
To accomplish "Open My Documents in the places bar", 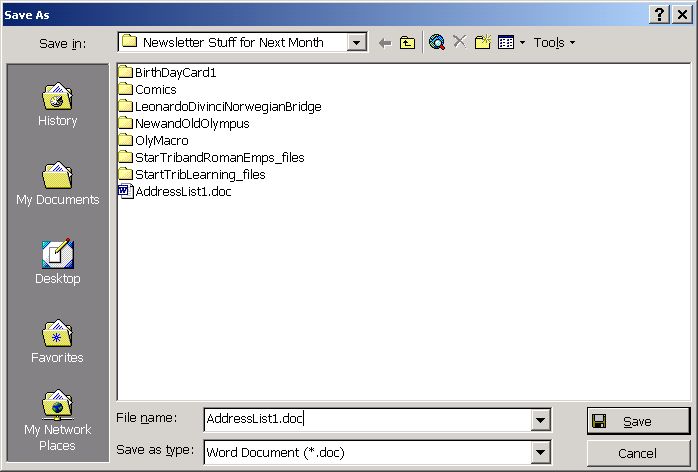I will [x=57, y=185].
